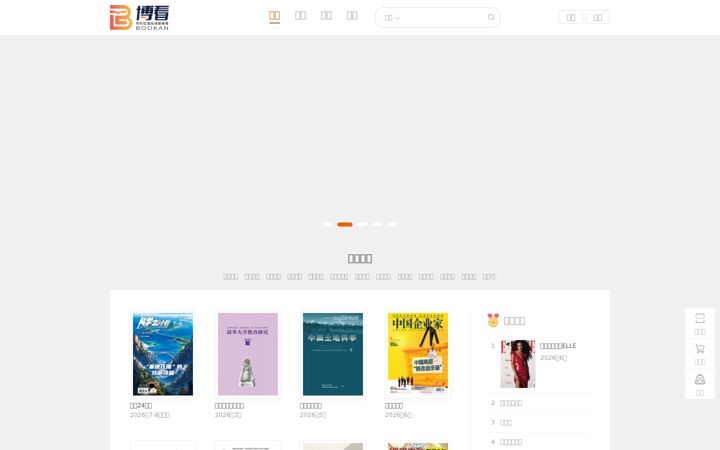The image size is (720, 450).
Task: Open the yellow 中国企业家 magazine cover
Action: pyautogui.click(x=418, y=354)
